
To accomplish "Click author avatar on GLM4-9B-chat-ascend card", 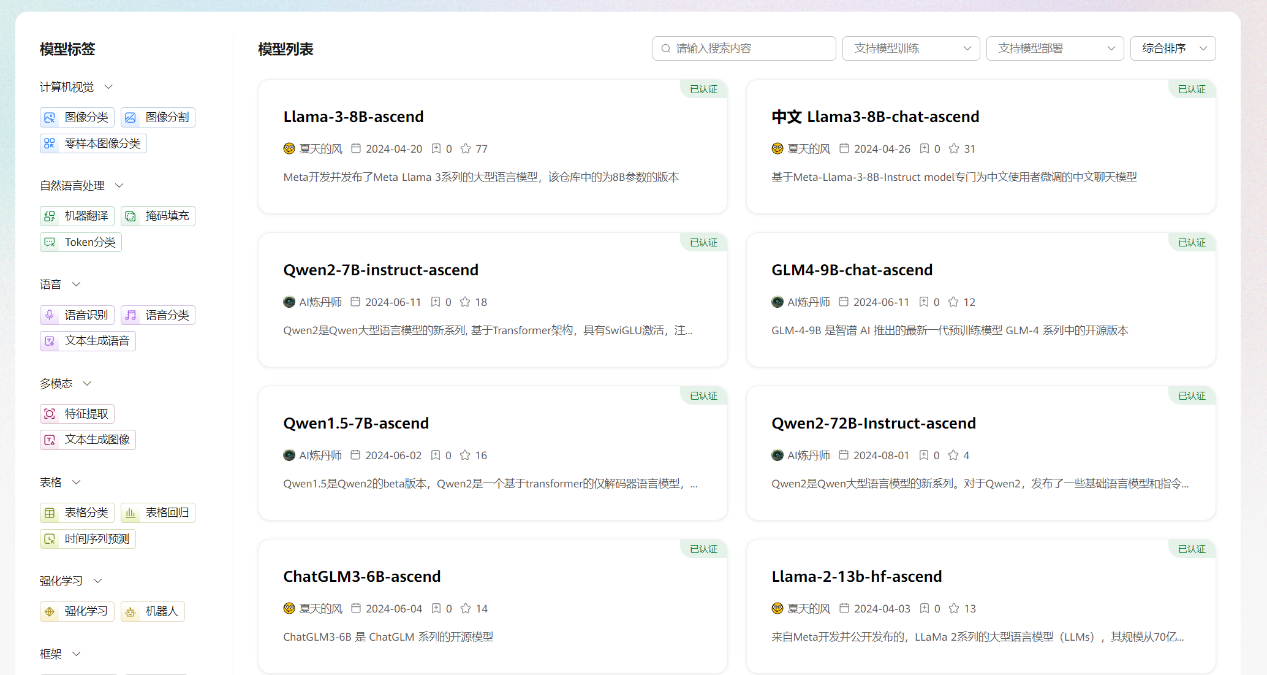I will tap(777, 301).
